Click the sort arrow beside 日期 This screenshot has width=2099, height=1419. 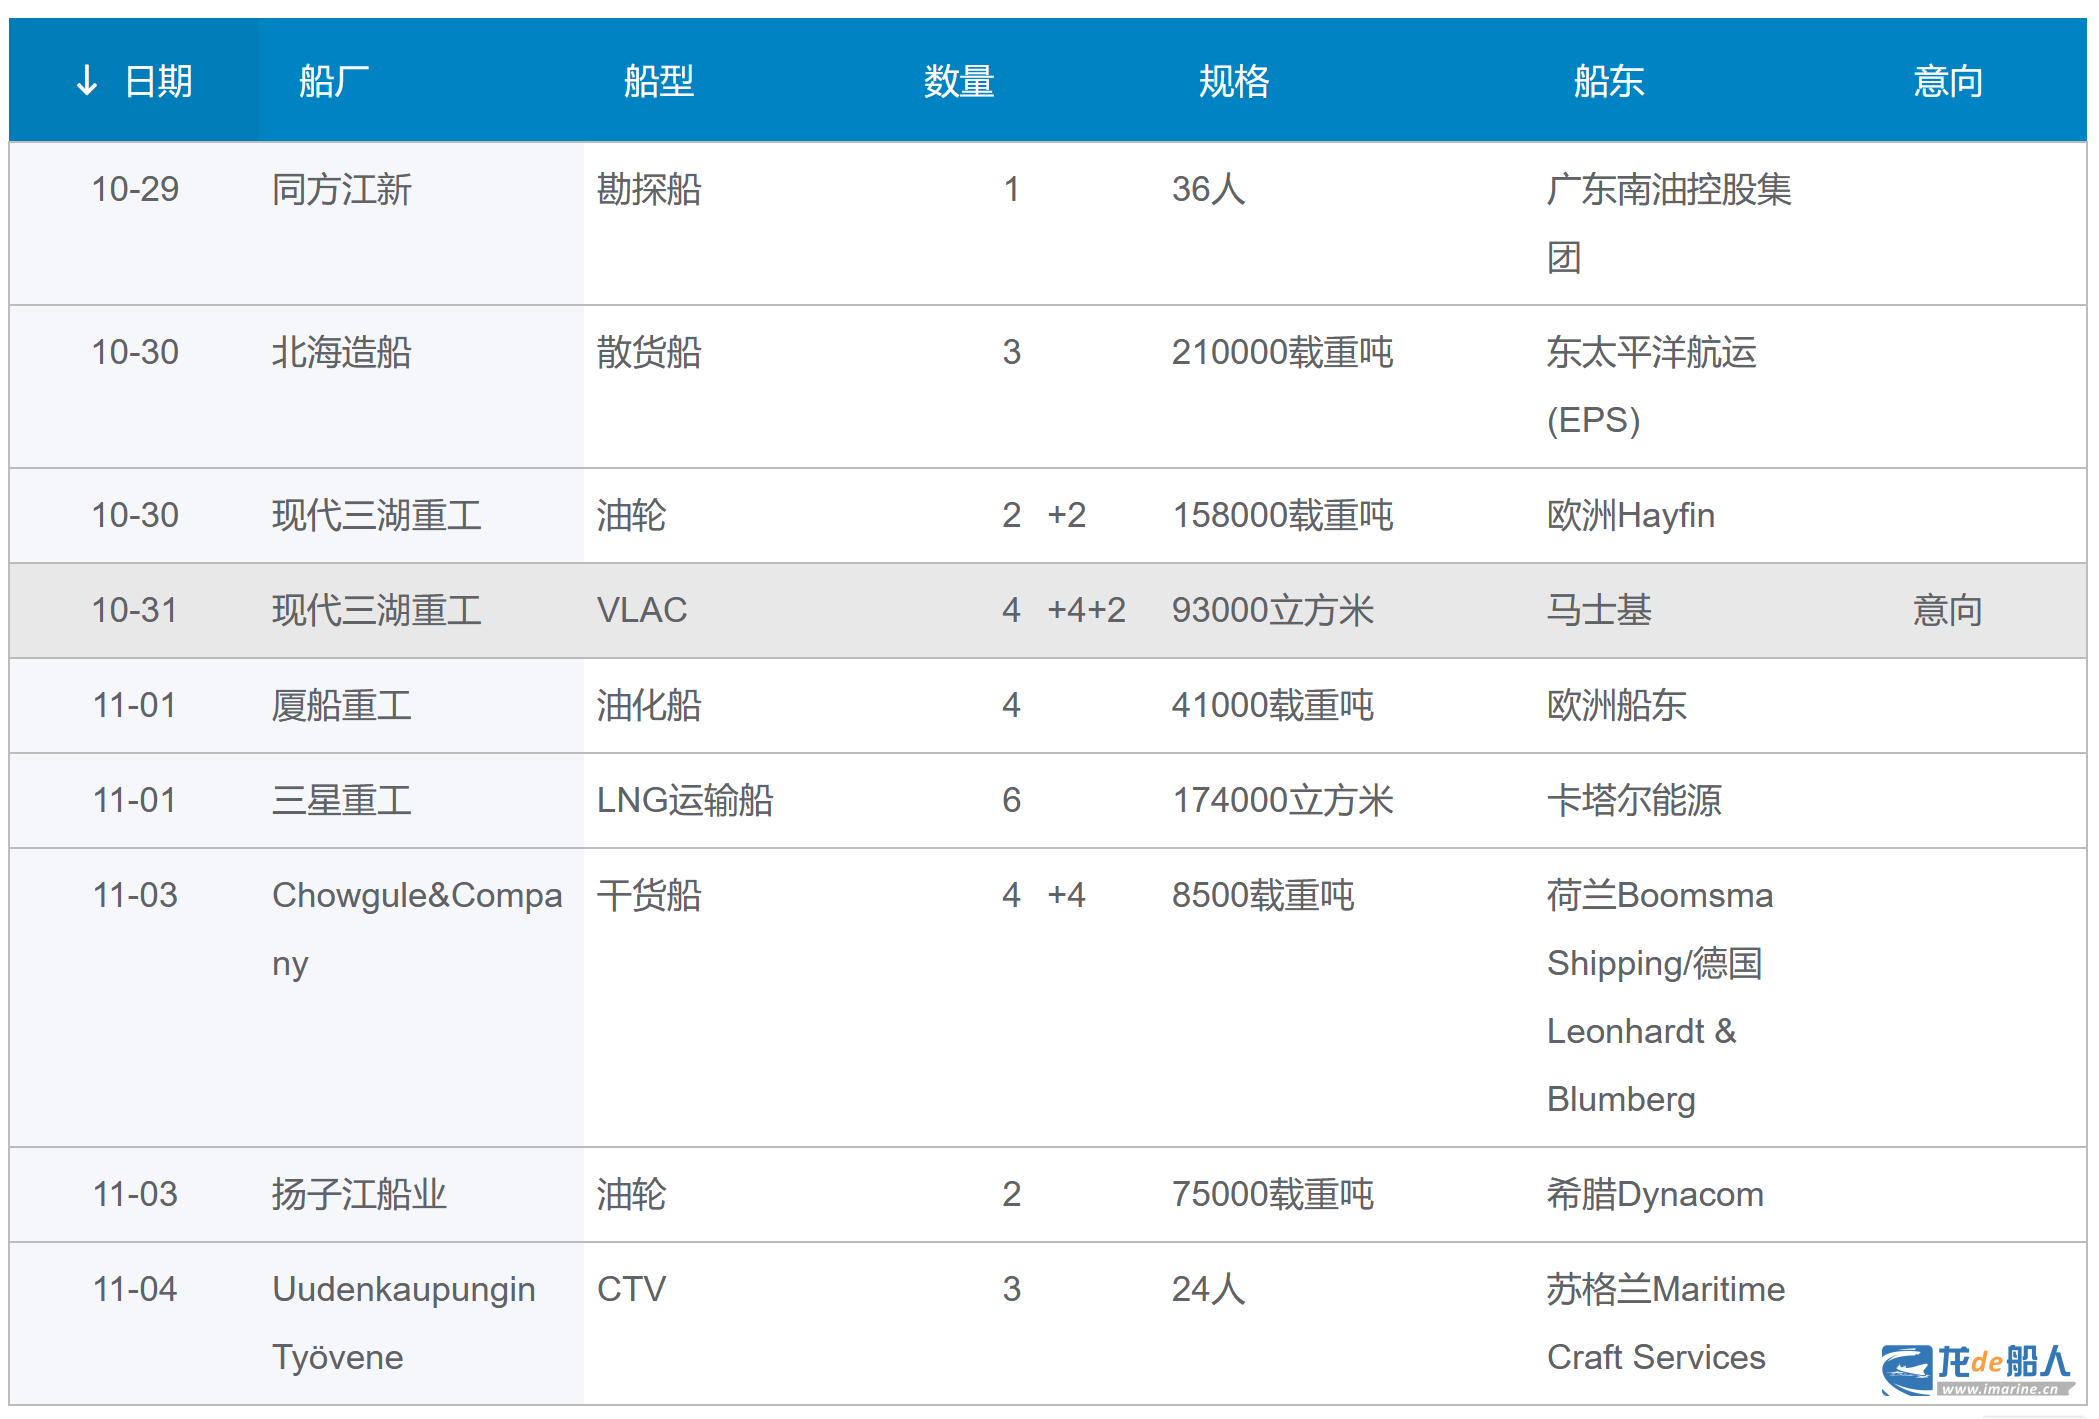[x=87, y=80]
